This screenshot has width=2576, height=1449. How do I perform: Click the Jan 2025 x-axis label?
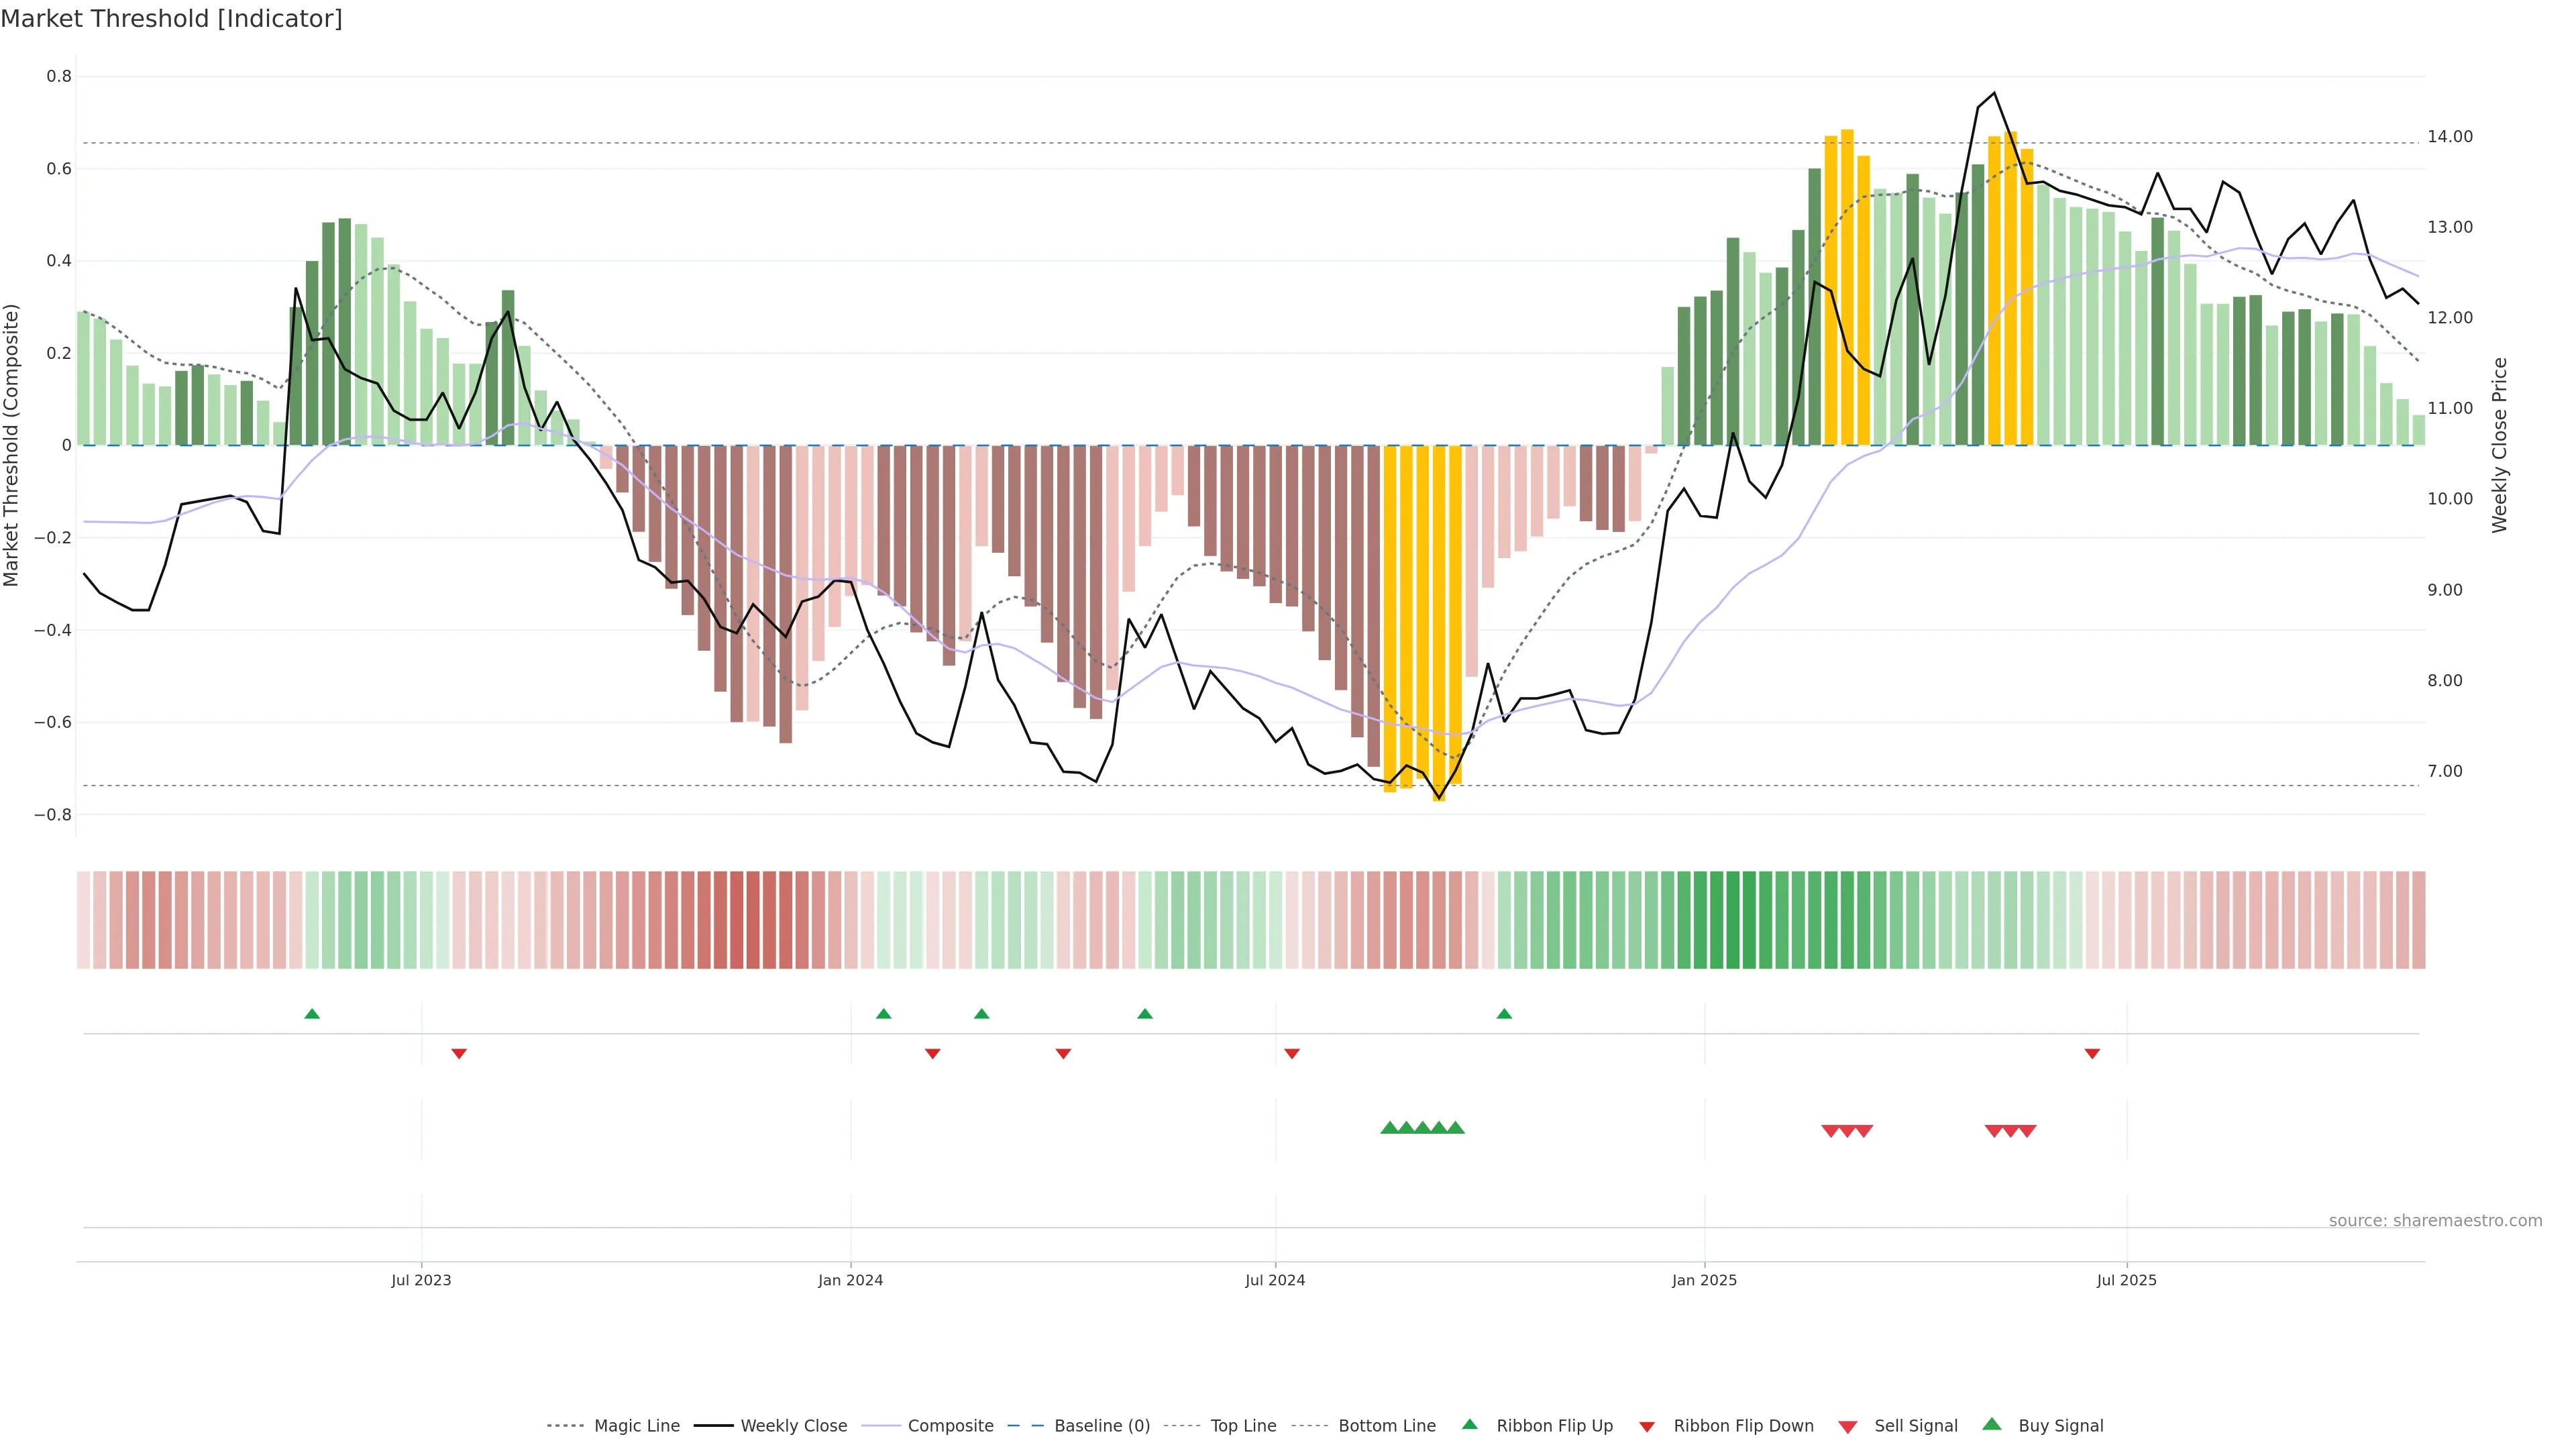pos(1704,1280)
